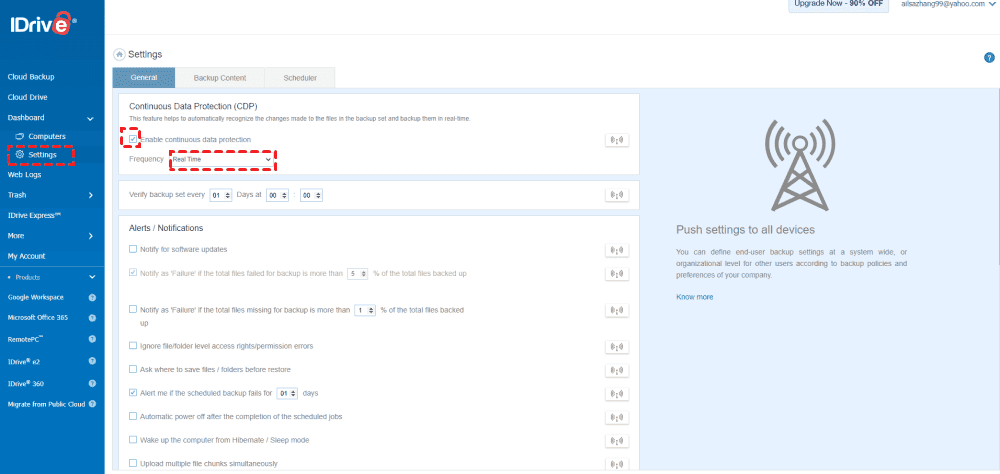Click Upgrade Now - 90% OFF button
The height and width of the screenshot is (474, 1000).
pos(839,4)
